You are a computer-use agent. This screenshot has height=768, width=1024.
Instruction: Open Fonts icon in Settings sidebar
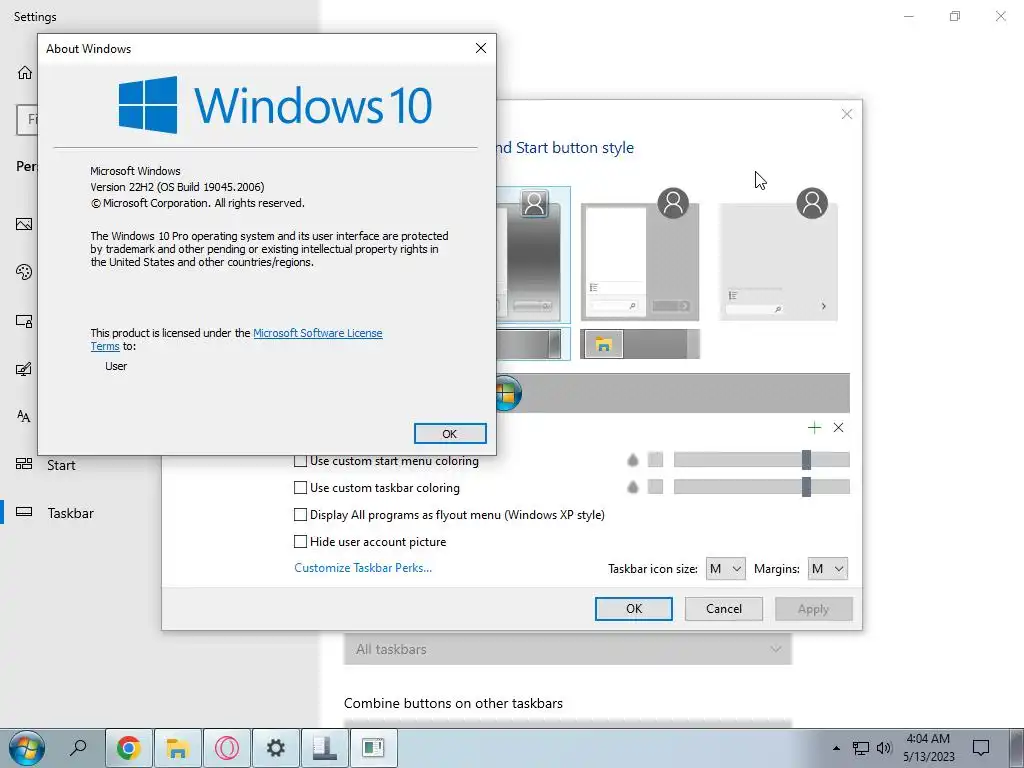[x=24, y=416]
